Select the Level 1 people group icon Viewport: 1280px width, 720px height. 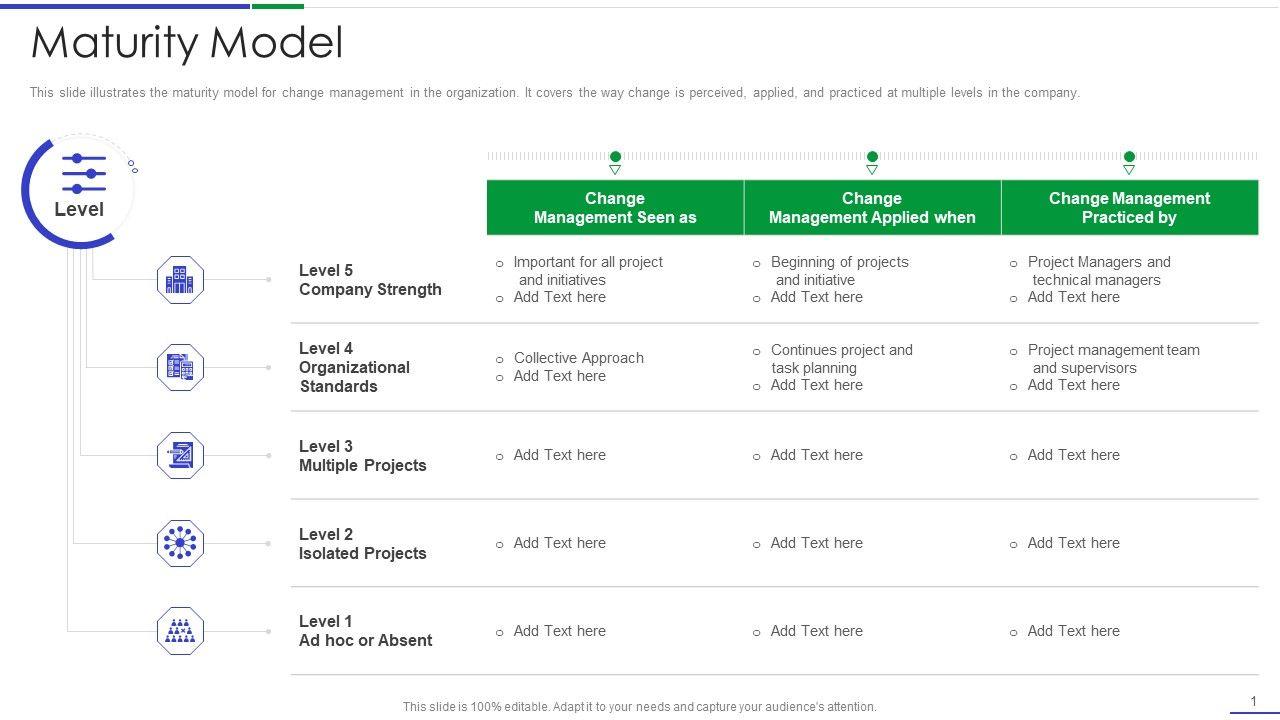(180, 631)
